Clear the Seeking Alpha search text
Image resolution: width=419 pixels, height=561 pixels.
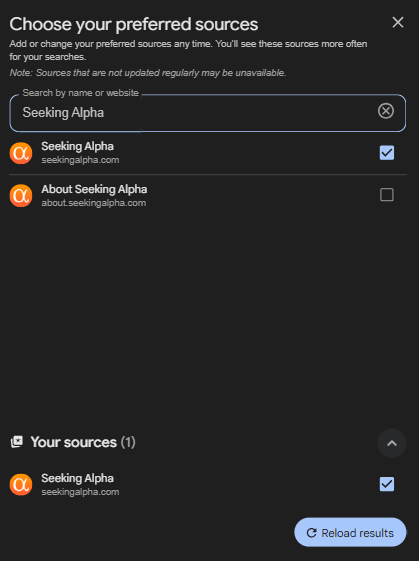pyautogui.click(x=386, y=111)
